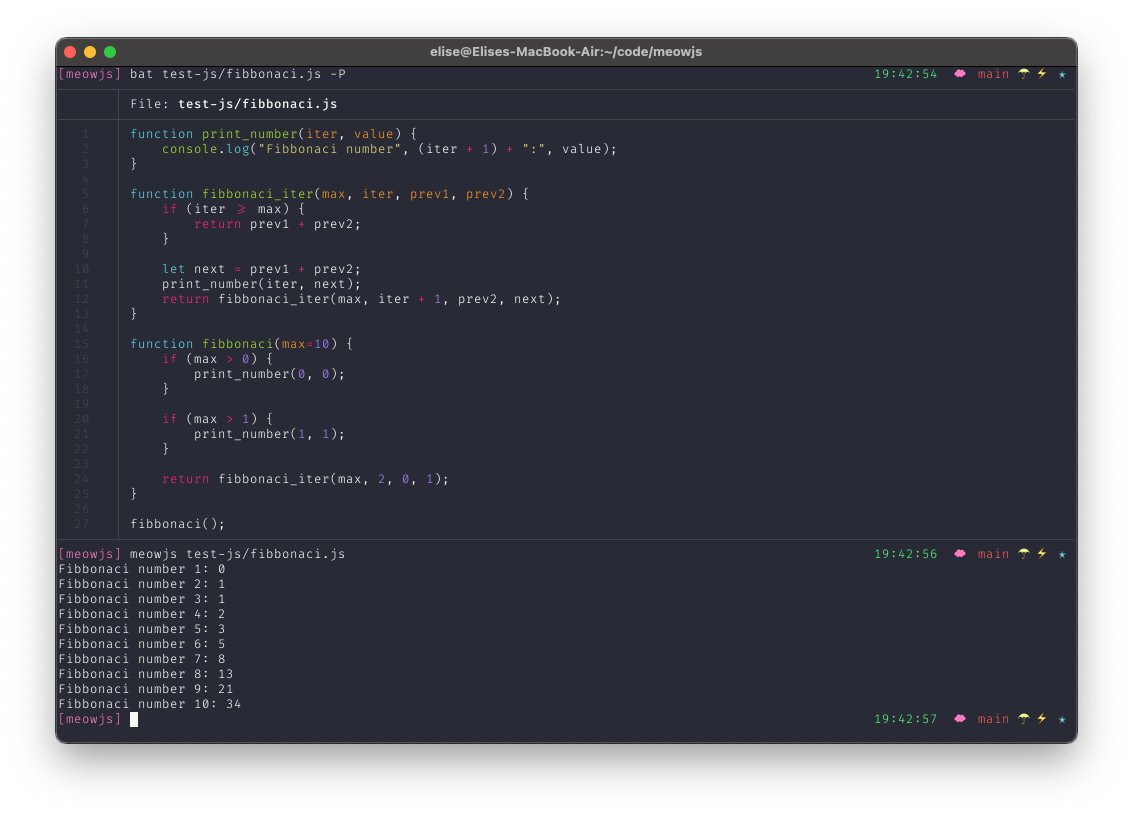Click the pink git icon beside 19:42:54
The width and height of the screenshot is (1133, 817).
pyautogui.click(x=960, y=74)
